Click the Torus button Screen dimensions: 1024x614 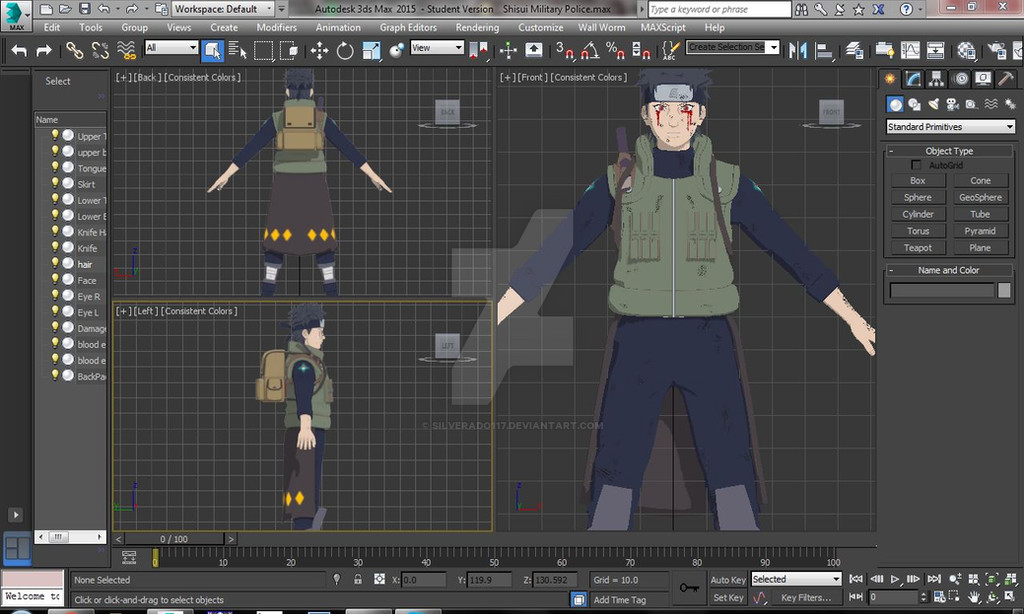(x=918, y=231)
